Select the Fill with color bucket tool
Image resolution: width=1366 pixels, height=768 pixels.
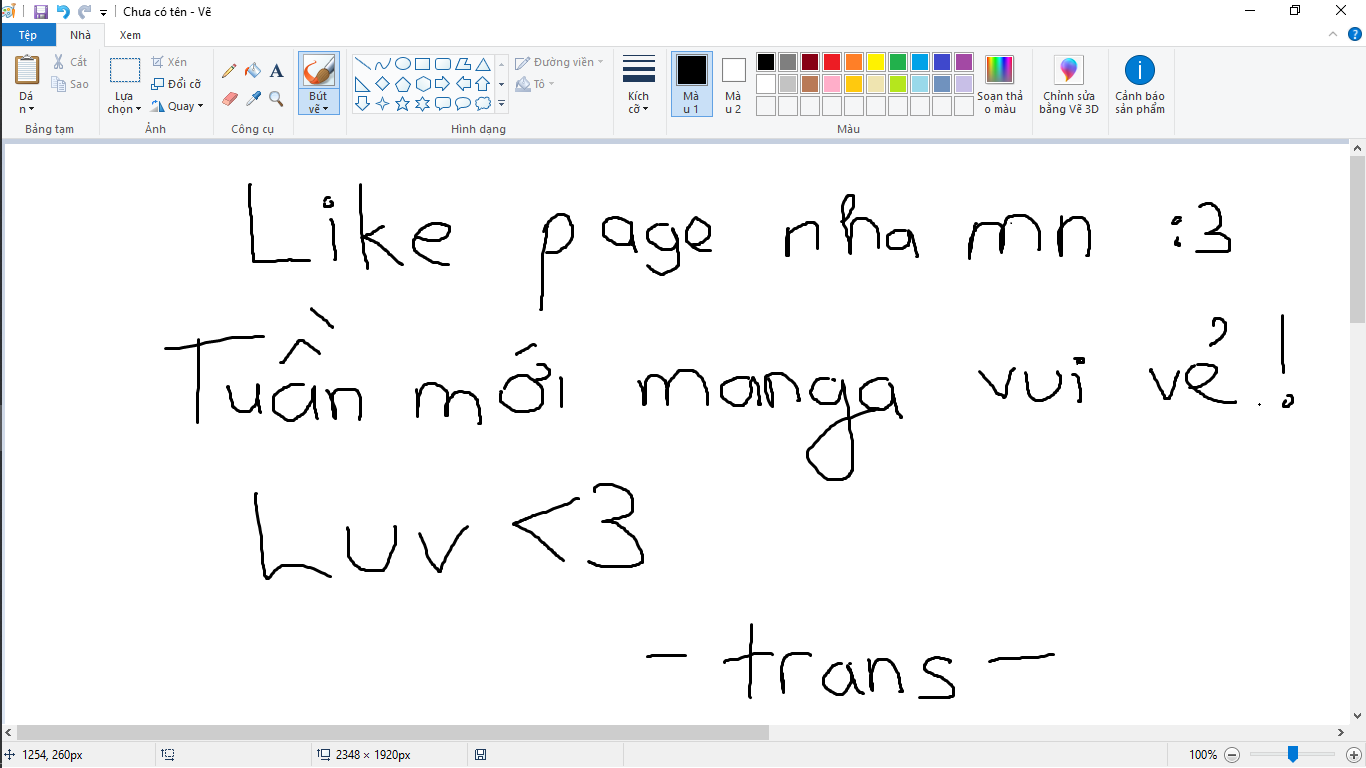tap(253, 71)
